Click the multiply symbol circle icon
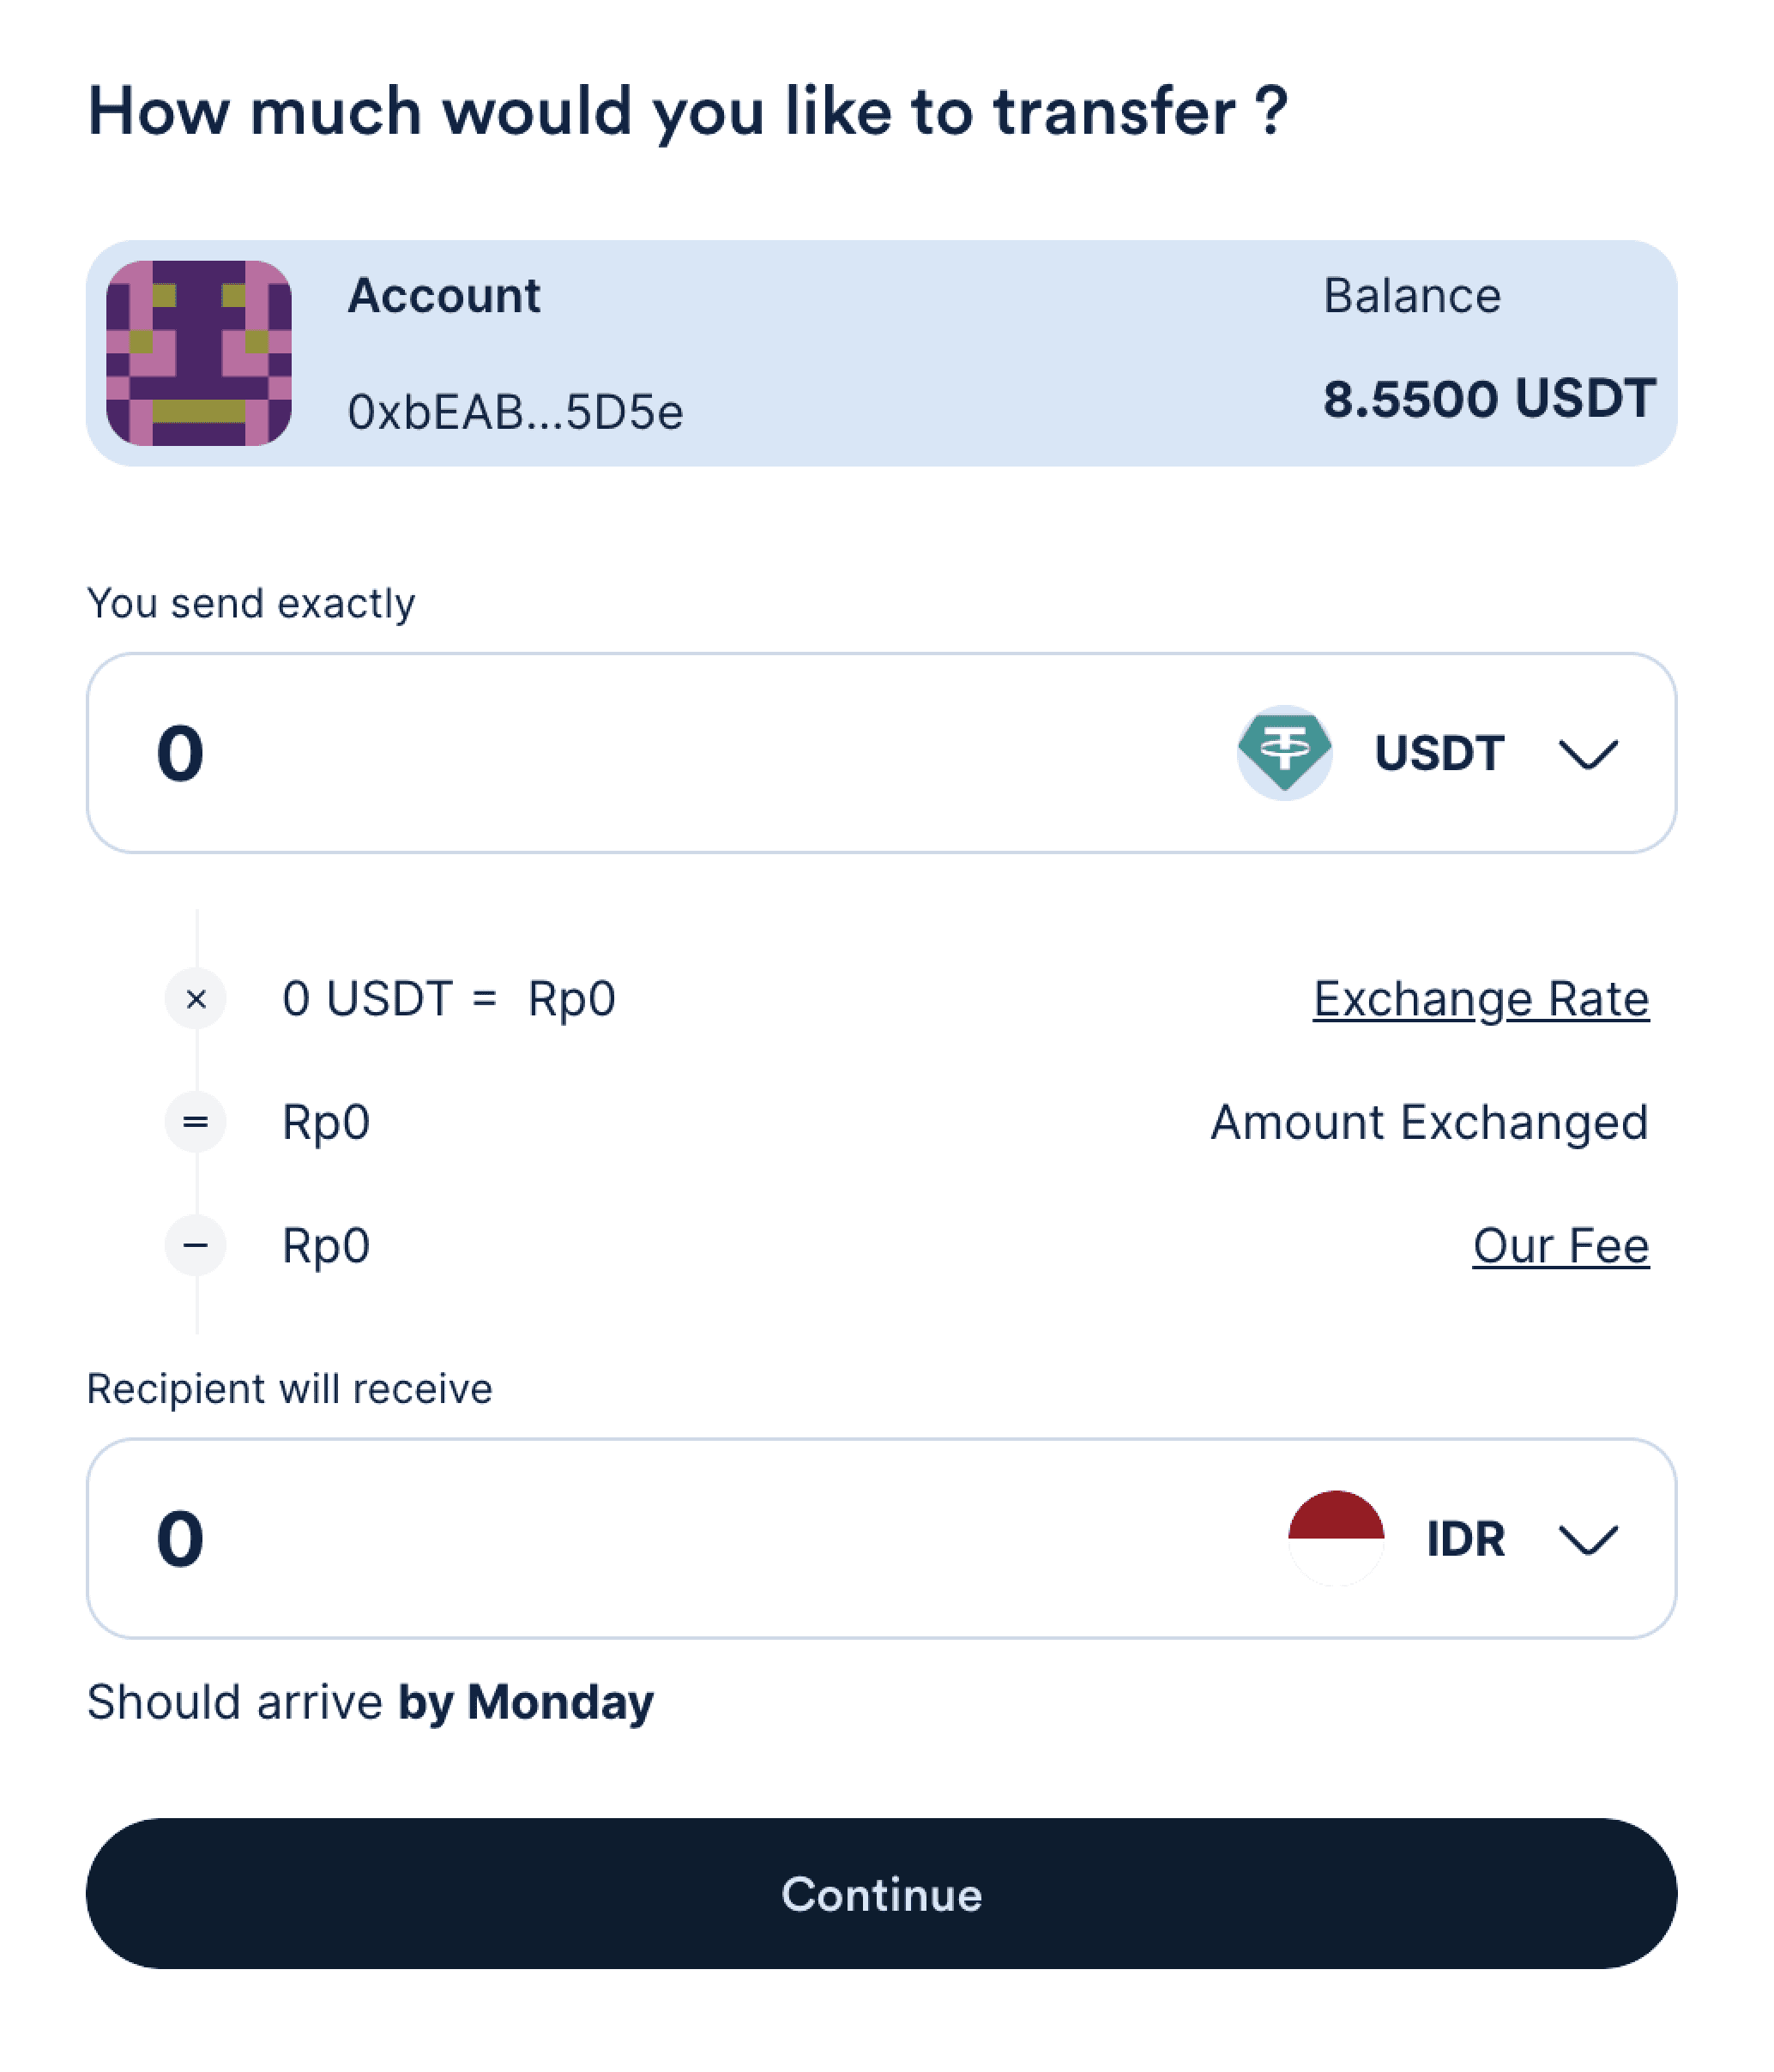Image resolution: width=1774 pixels, height=2072 pixels. tap(196, 998)
